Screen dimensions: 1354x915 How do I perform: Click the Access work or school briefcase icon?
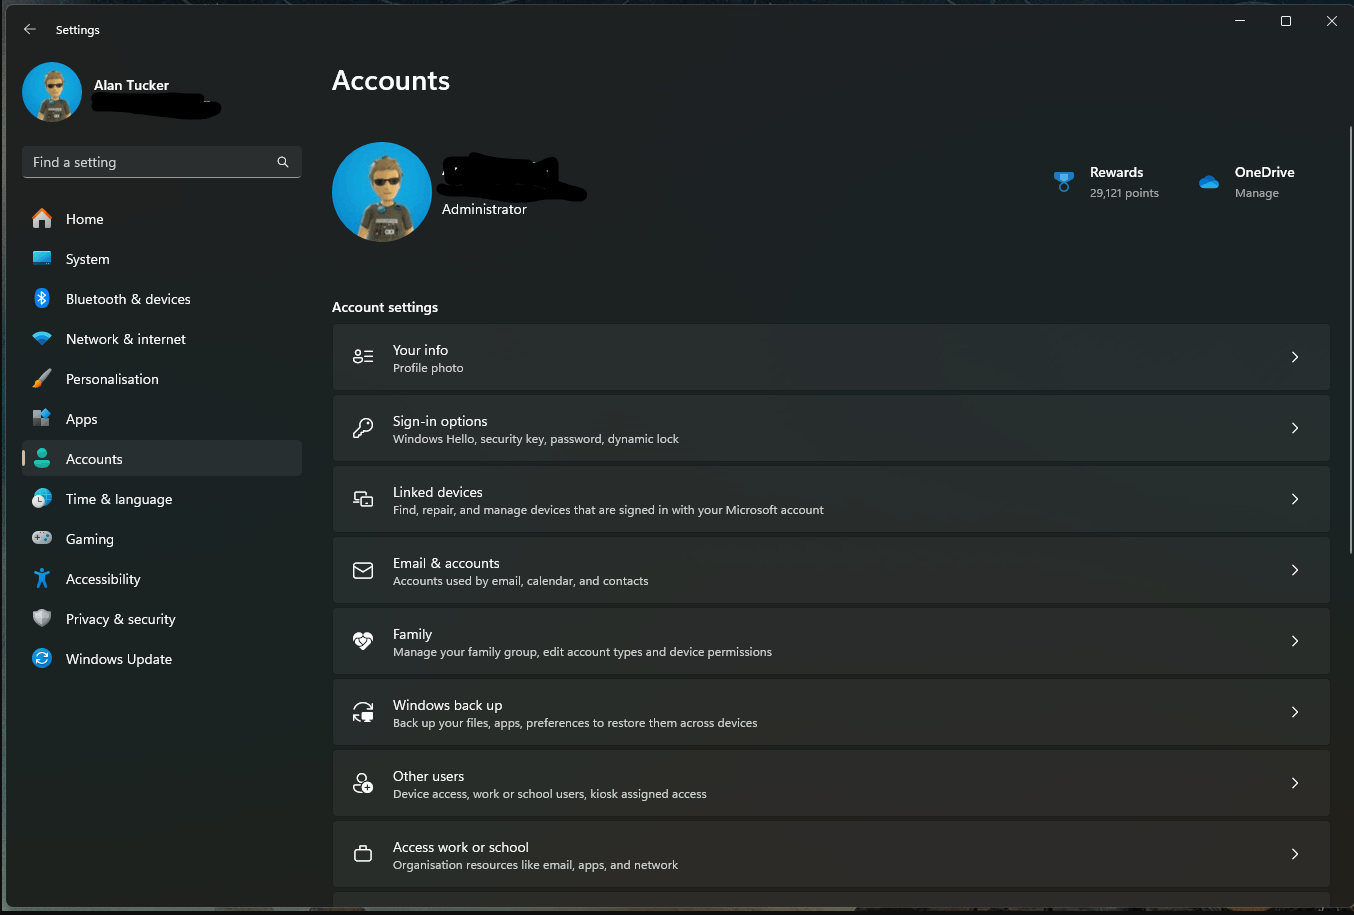[363, 854]
